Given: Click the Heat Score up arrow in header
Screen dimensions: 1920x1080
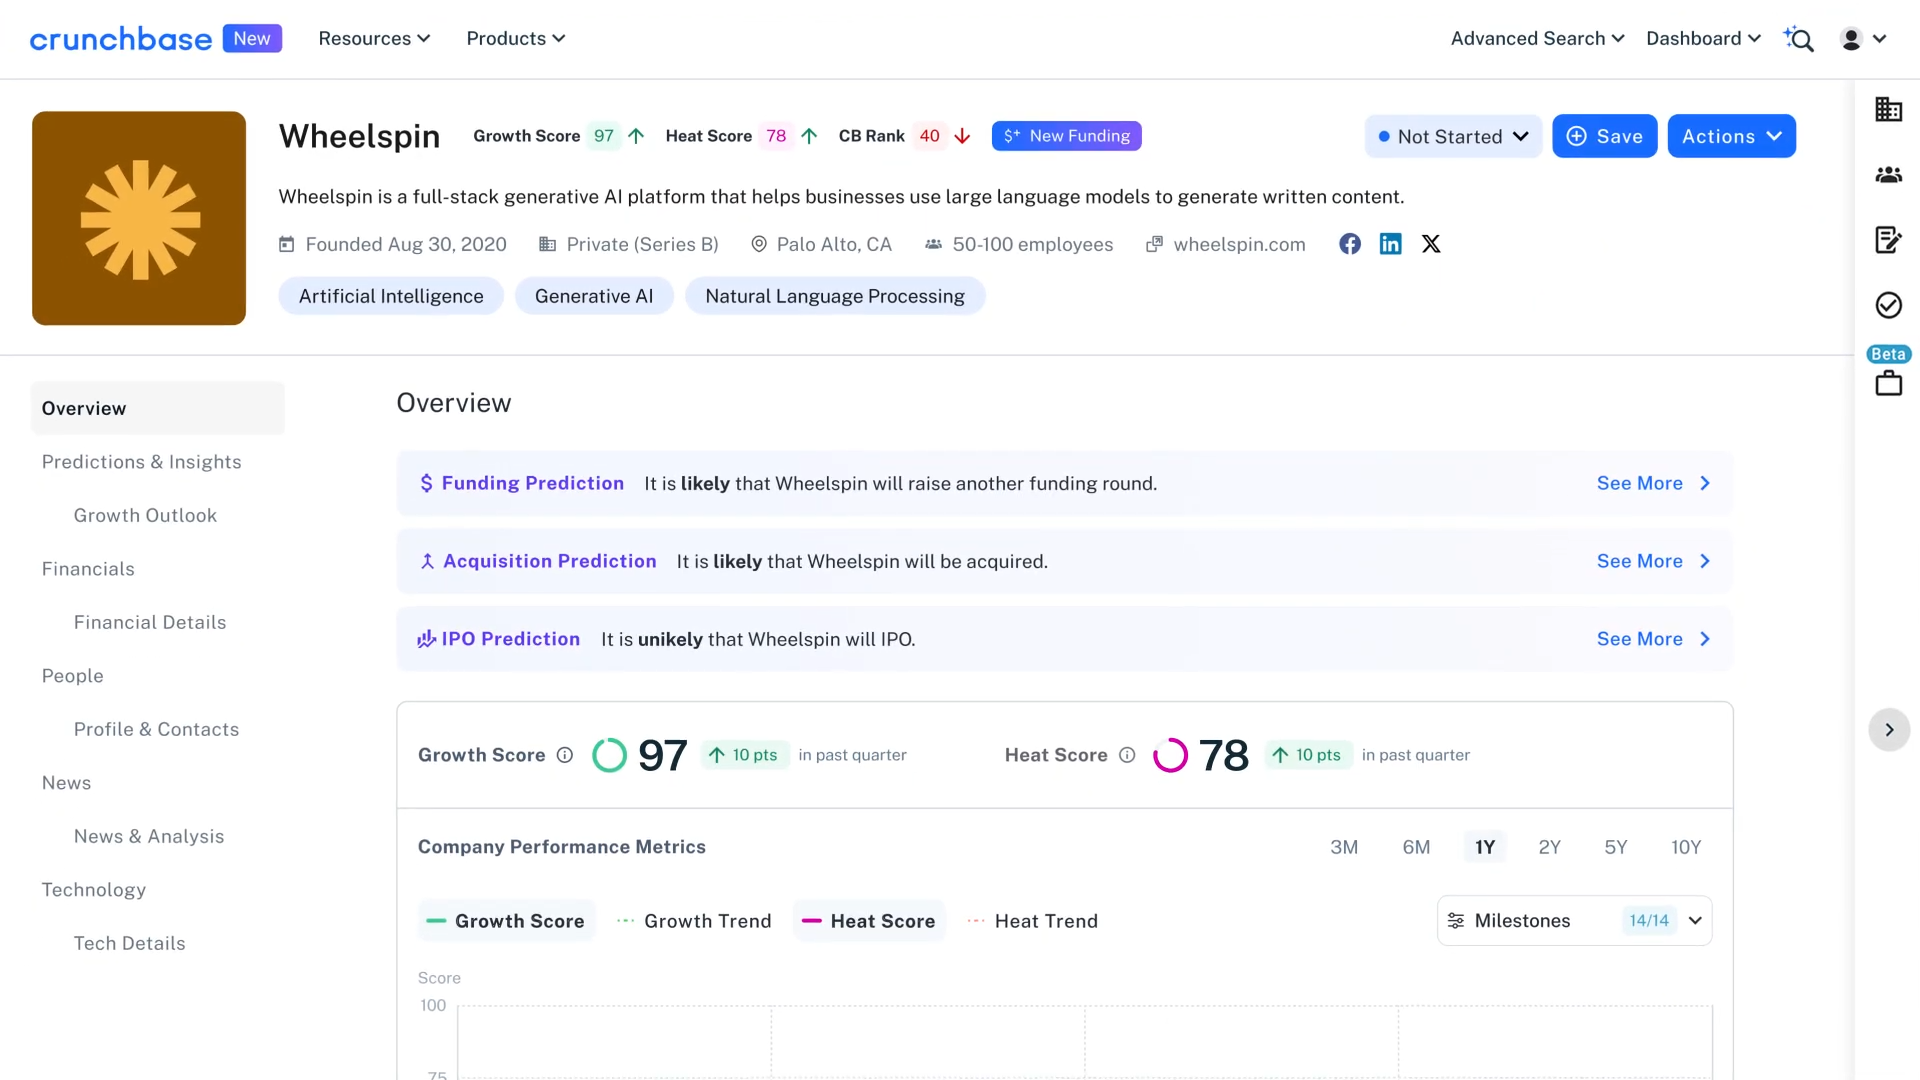Looking at the screenshot, I should point(809,136).
